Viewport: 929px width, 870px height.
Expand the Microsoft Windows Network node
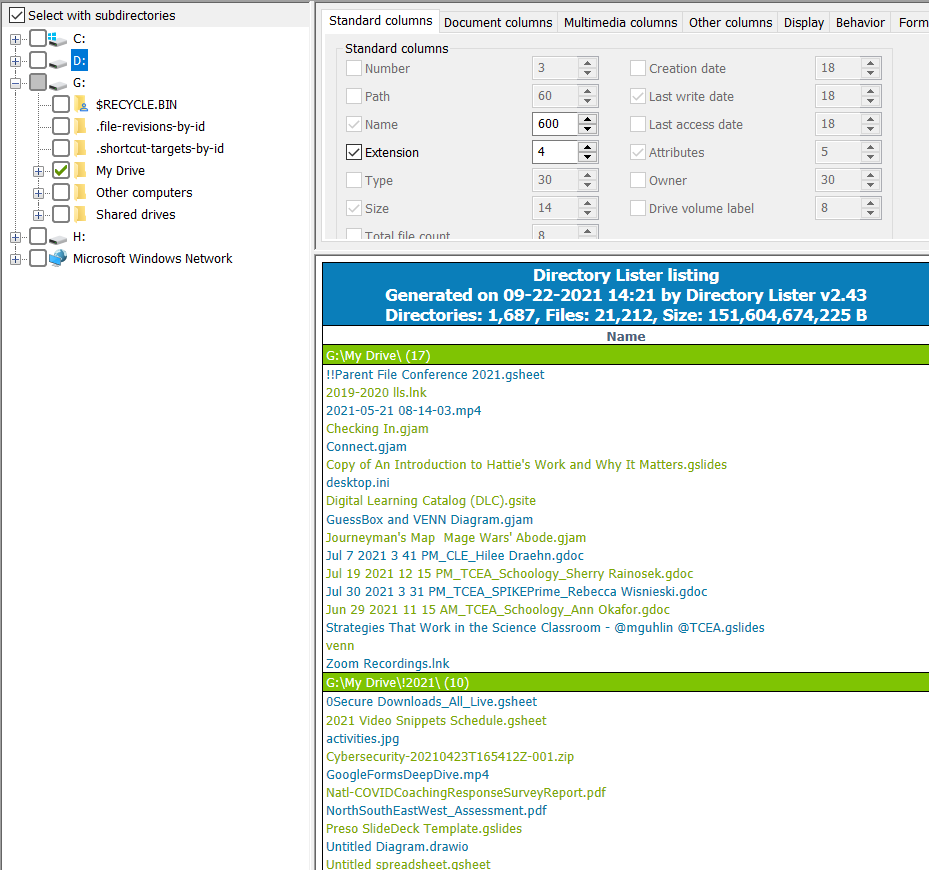tap(15, 260)
